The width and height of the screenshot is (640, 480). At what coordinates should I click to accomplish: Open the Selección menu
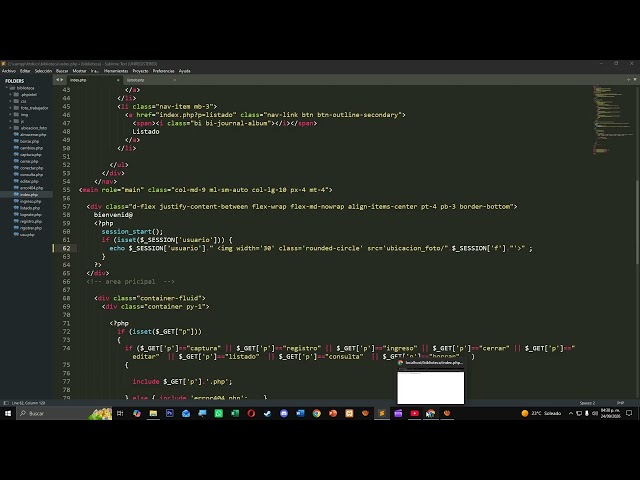point(43,71)
